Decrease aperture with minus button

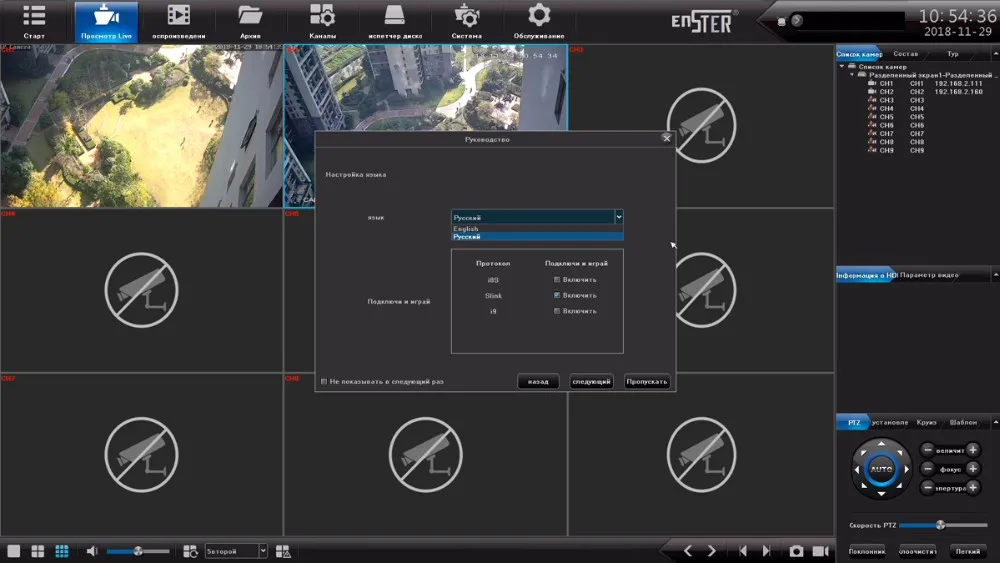[928, 488]
